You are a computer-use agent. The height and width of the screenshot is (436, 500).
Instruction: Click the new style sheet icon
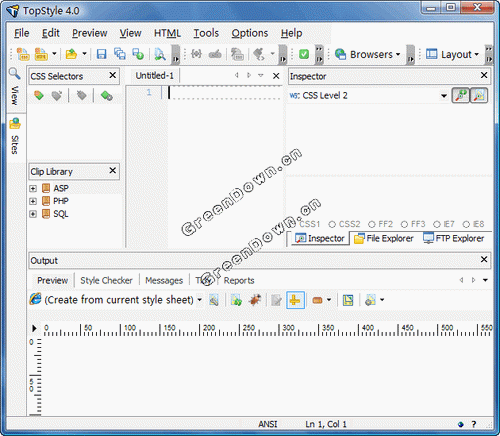(23, 54)
